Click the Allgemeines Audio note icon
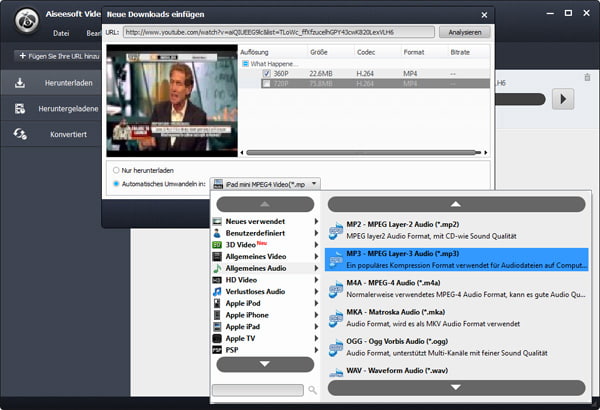600x410 pixels. coord(217,268)
